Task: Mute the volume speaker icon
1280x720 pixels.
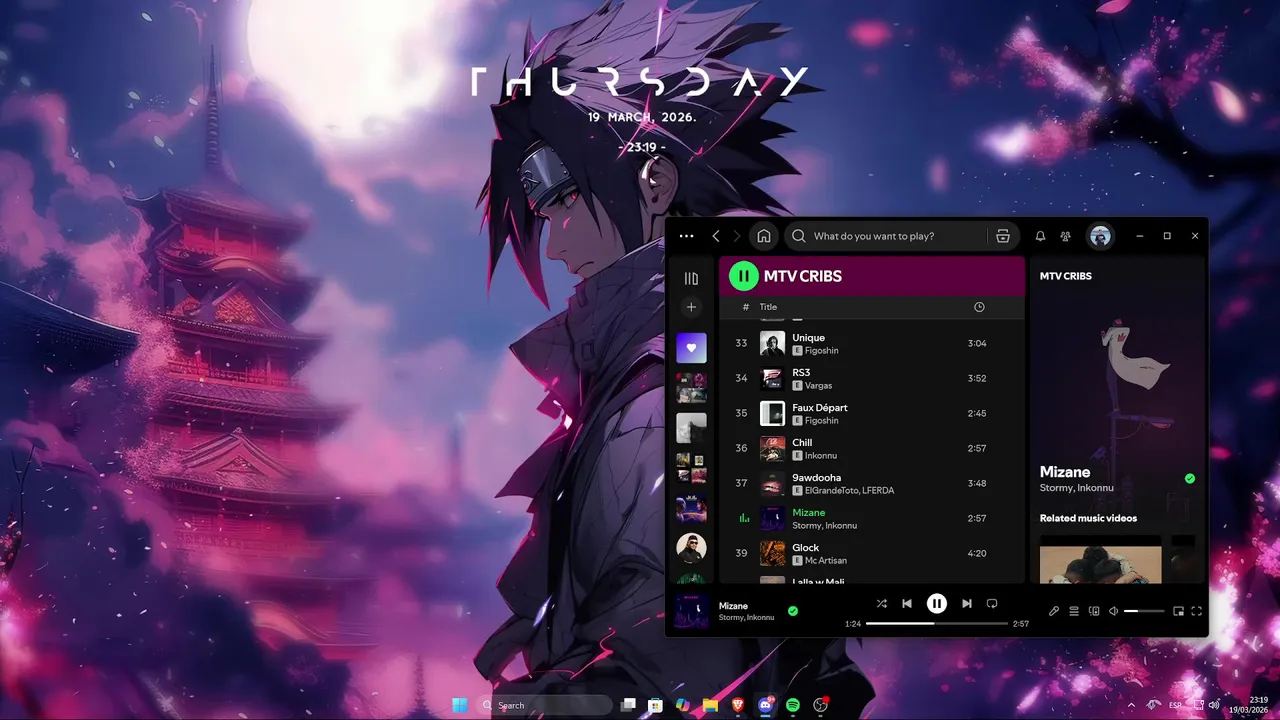Action: coord(1113,611)
